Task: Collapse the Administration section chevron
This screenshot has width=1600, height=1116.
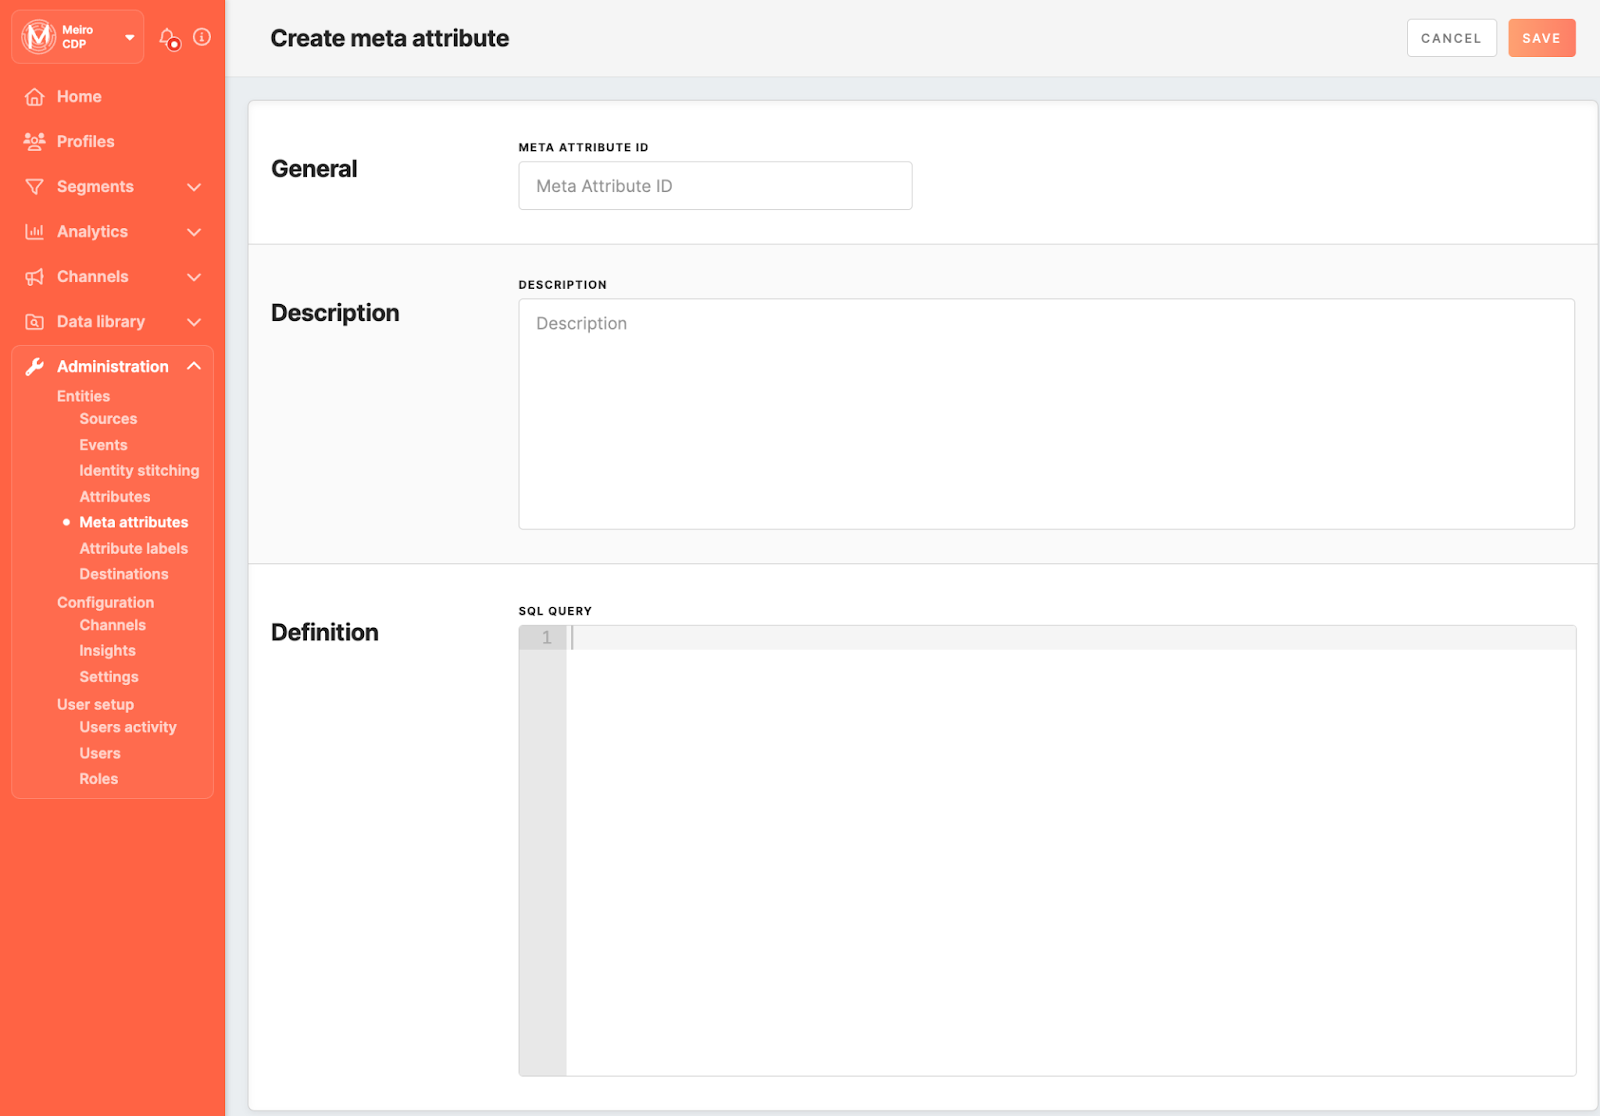Action: (x=194, y=366)
